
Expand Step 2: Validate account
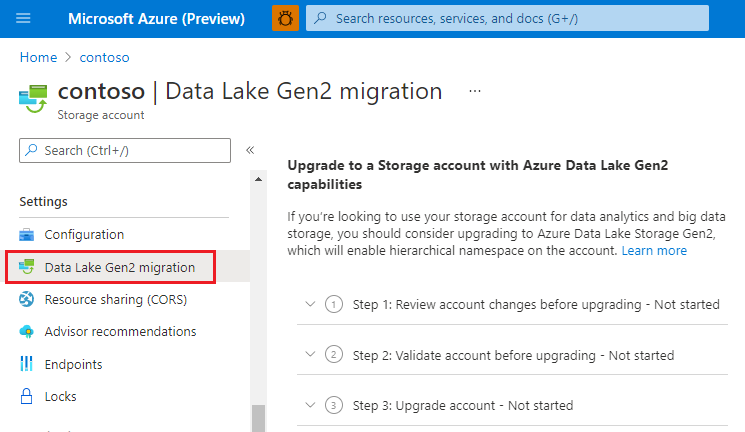pos(310,355)
